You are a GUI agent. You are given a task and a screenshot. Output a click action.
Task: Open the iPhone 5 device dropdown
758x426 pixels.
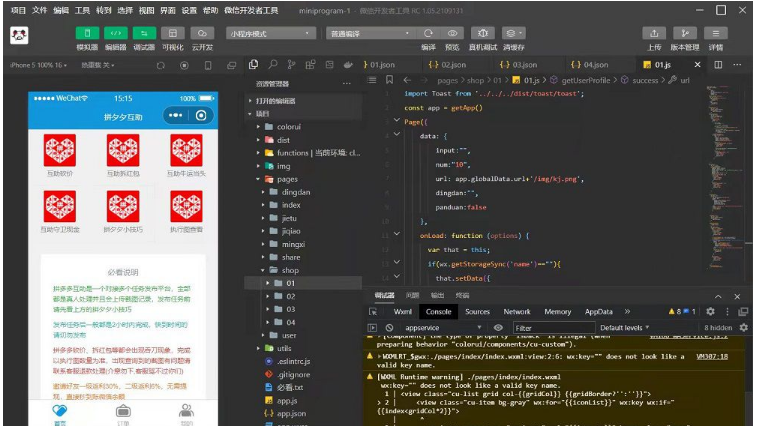[x=37, y=65]
